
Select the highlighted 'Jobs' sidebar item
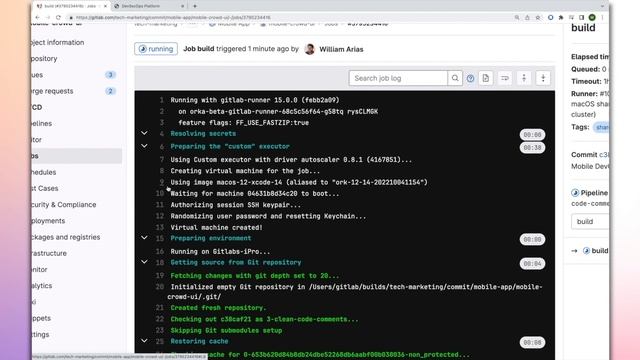click(77, 156)
